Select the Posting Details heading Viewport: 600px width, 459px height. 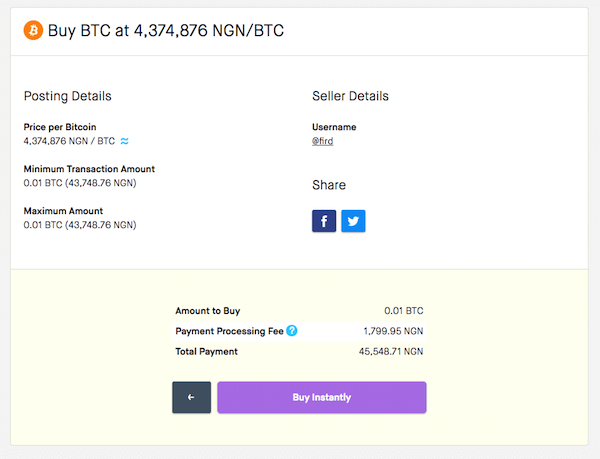tap(67, 96)
